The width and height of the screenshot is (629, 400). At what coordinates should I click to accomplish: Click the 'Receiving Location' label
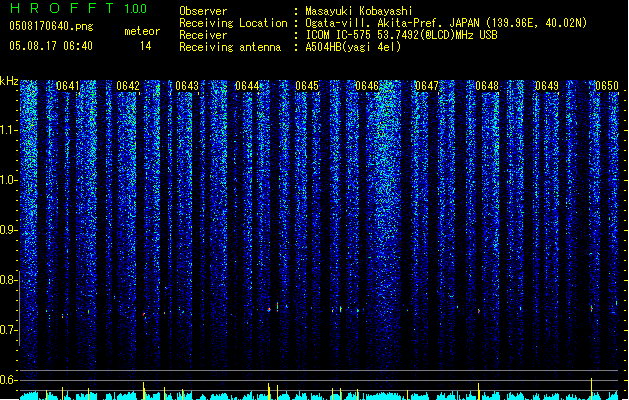[x=233, y=23]
